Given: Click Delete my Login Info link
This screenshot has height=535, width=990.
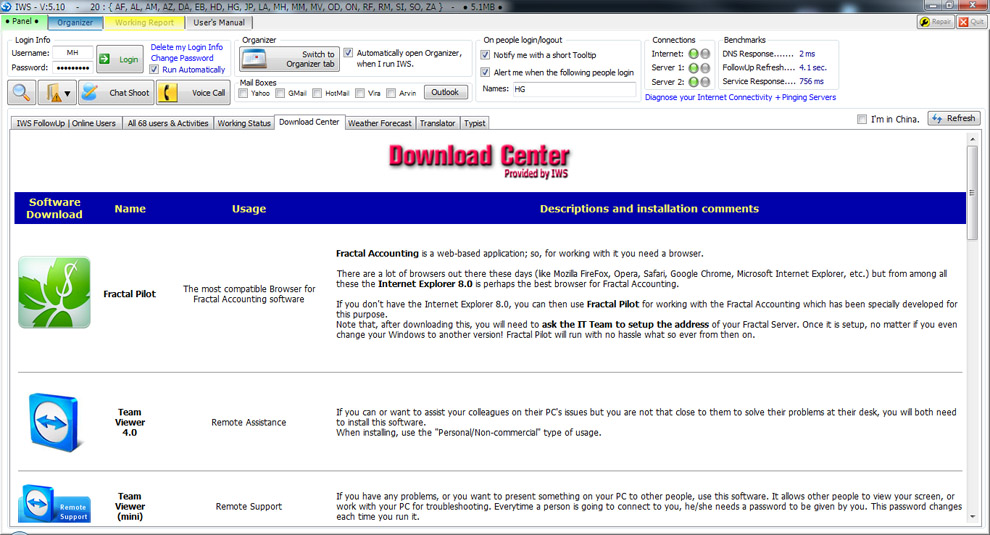Looking at the screenshot, I should pos(187,47).
